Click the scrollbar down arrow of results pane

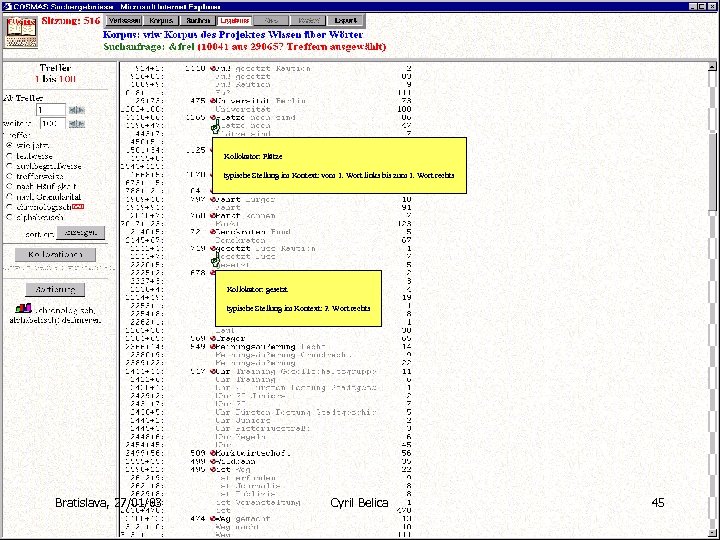pos(712,533)
